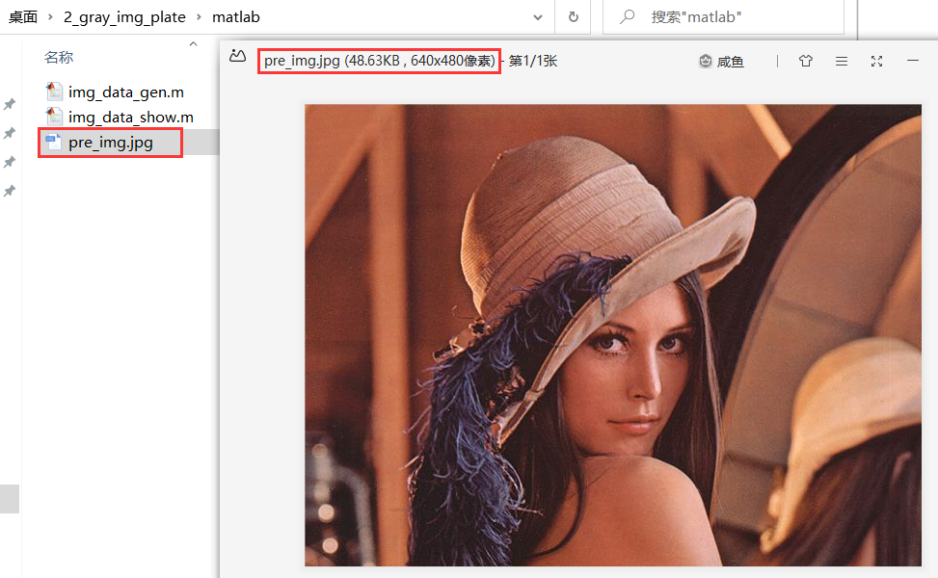Click the 咸鱼 link in viewer titlebar
This screenshot has width=938, height=578.
721,62
